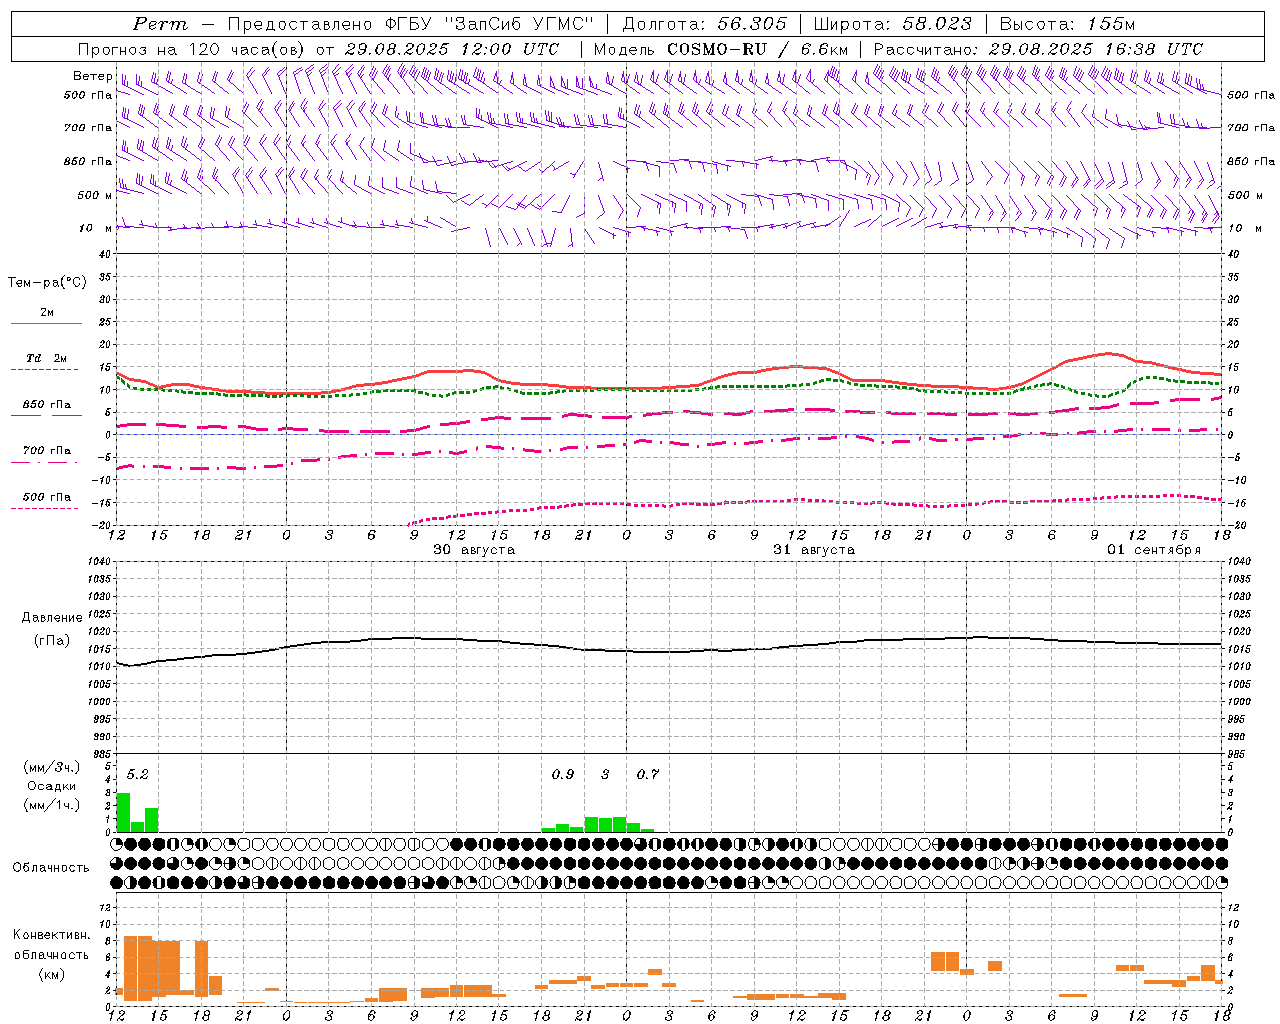Click the "Конвективн." convective cloud label
This screenshot has width=1280, height=1024.
point(52,935)
